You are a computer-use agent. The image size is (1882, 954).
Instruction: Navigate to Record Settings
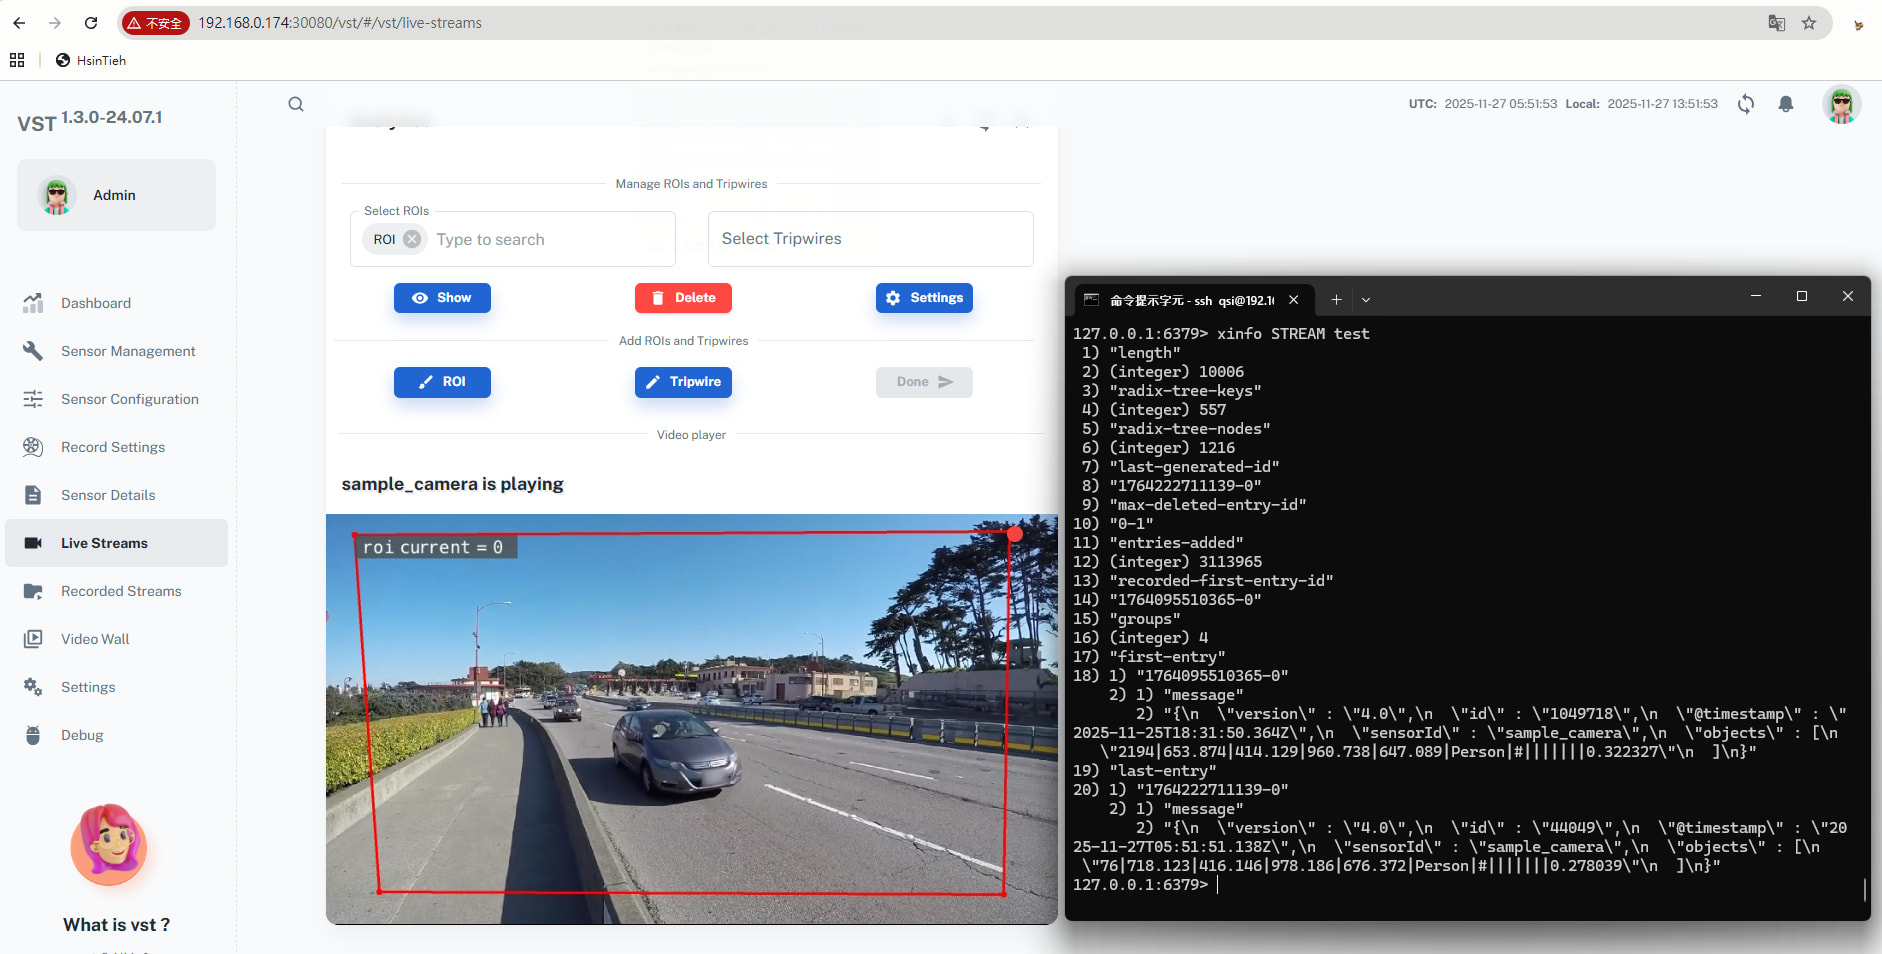point(116,447)
